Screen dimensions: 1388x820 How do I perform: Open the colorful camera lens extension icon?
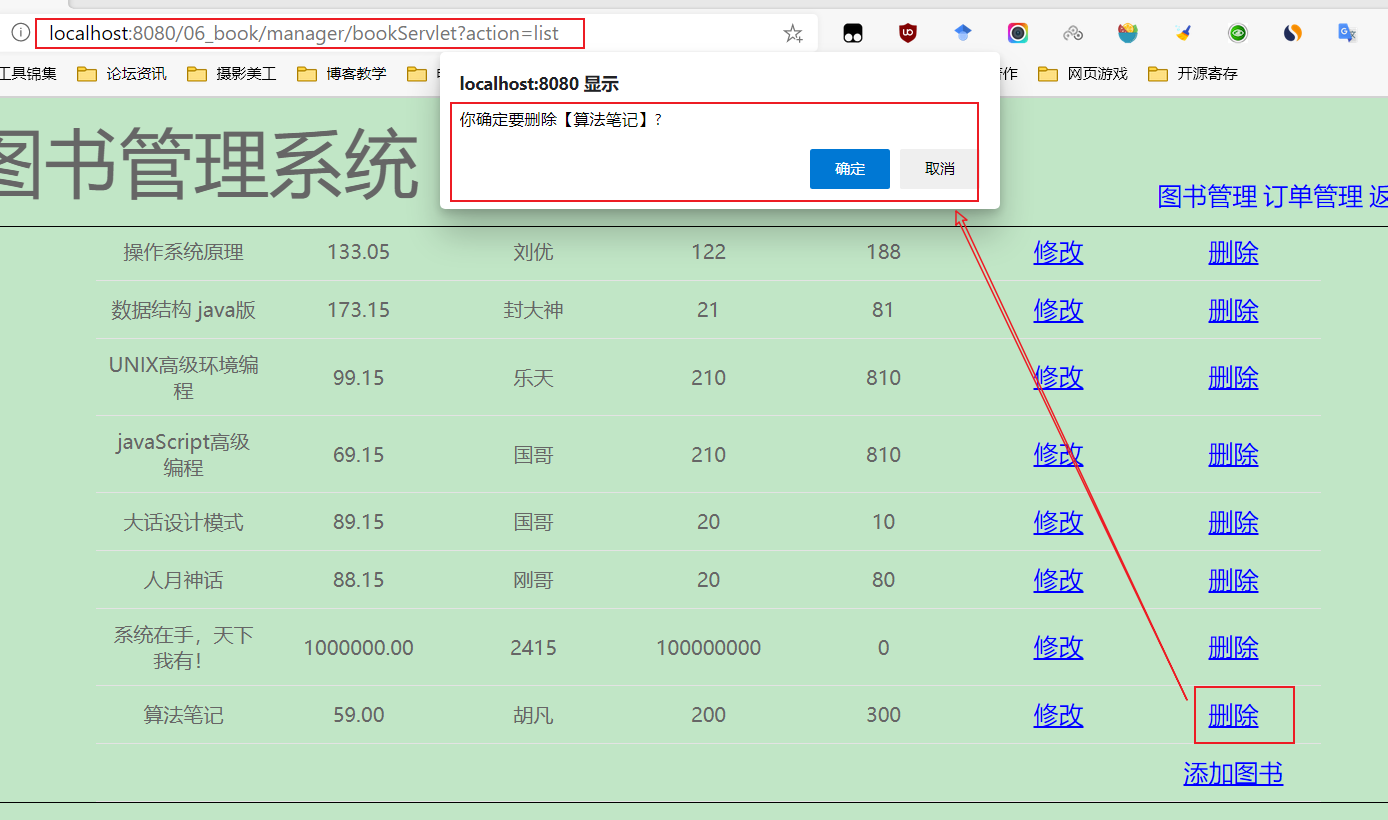1018,33
